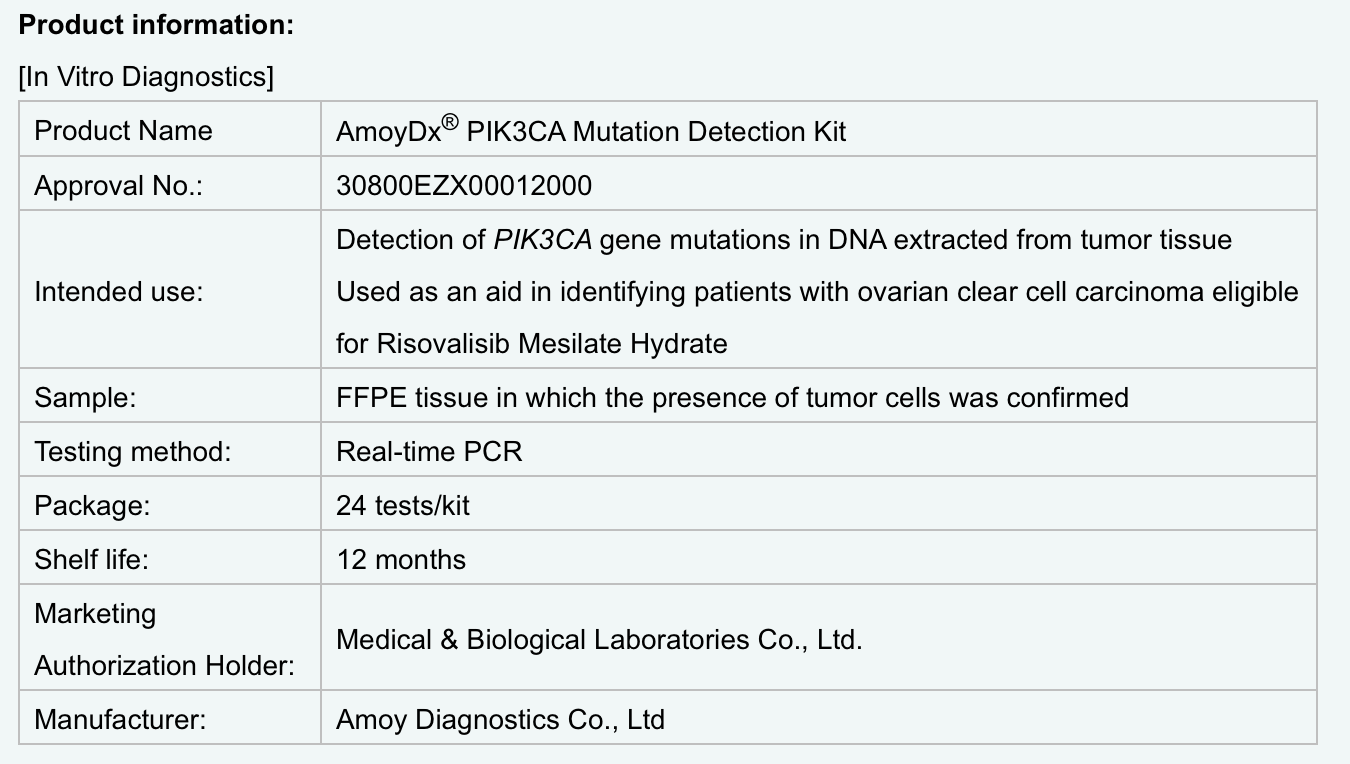
Task: Click the "Package:" label cell
Action: 92,506
